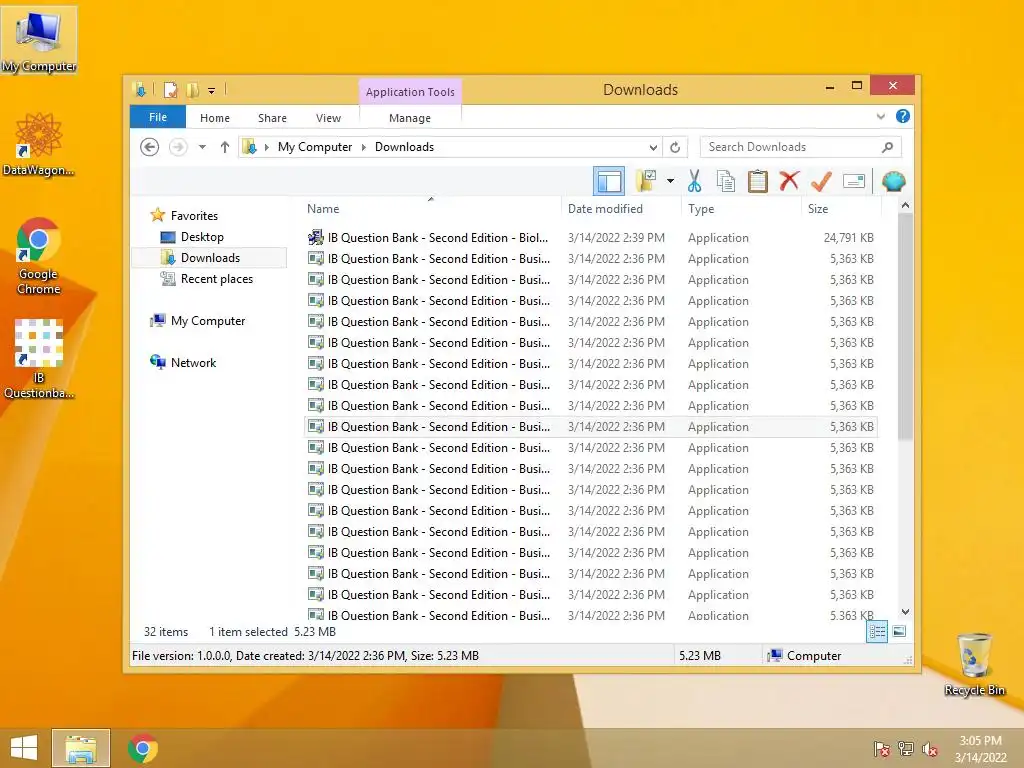The height and width of the screenshot is (768, 1024).
Task: Sort by the Date modified column
Action: [620, 208]
